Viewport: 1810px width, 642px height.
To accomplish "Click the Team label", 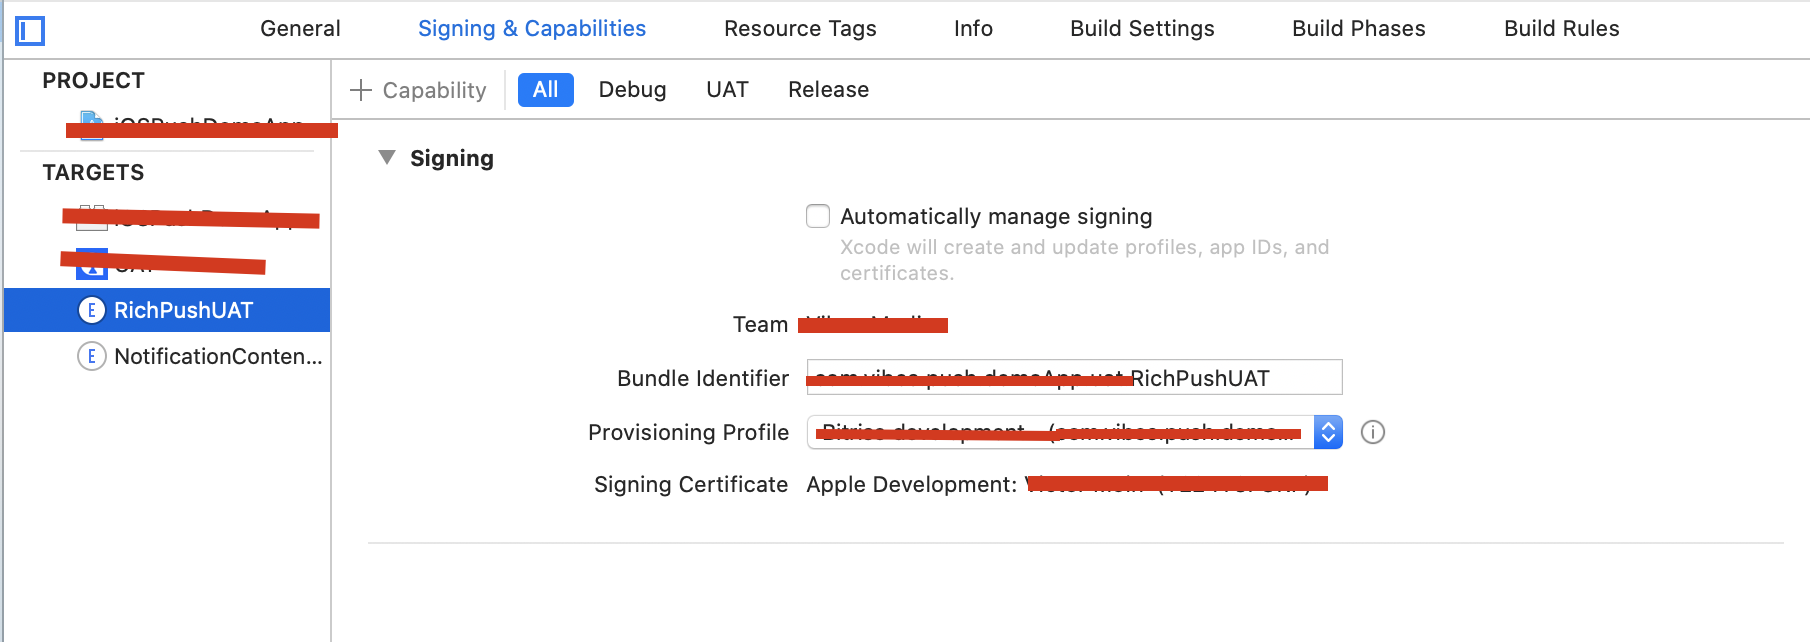I will 760,324.
